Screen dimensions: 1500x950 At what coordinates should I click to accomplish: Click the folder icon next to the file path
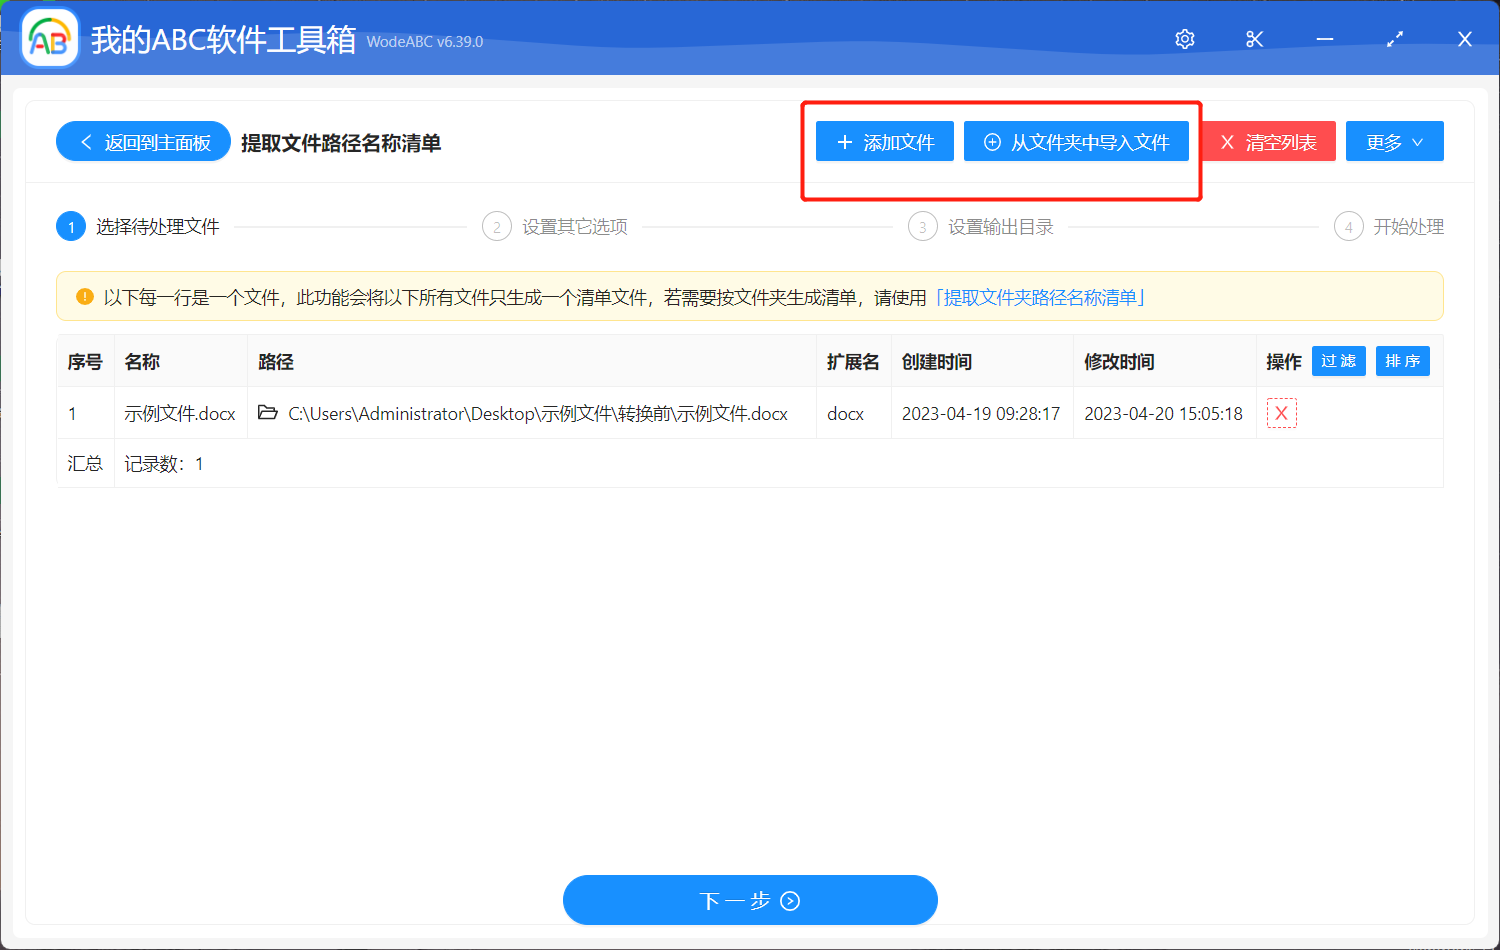point(266,412)
